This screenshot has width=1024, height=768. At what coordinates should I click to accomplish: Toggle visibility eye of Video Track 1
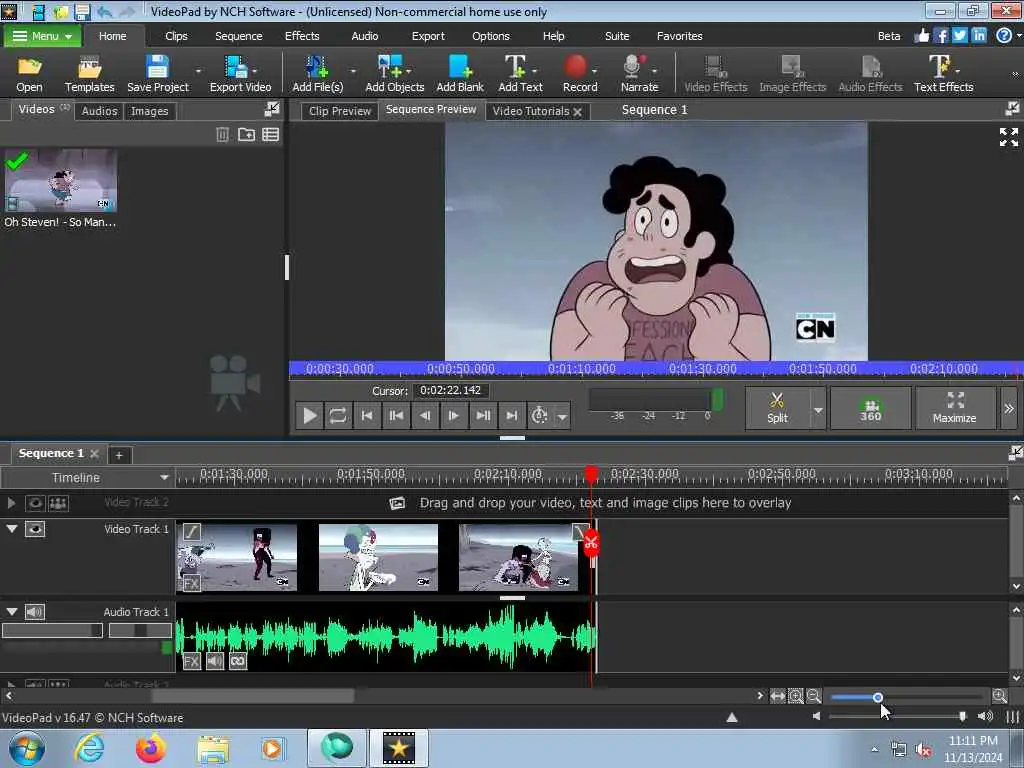[x=35, y=529]
